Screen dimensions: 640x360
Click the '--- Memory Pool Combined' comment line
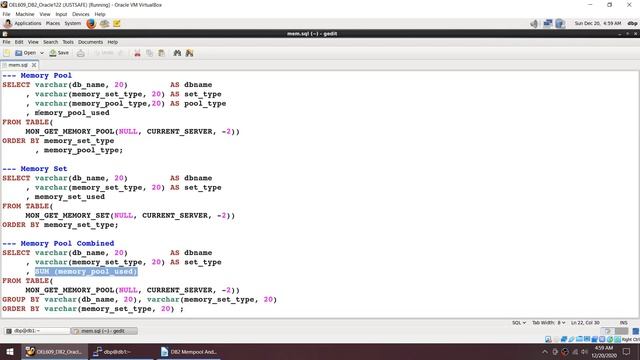pyautogui.click(x=58, y=244)
